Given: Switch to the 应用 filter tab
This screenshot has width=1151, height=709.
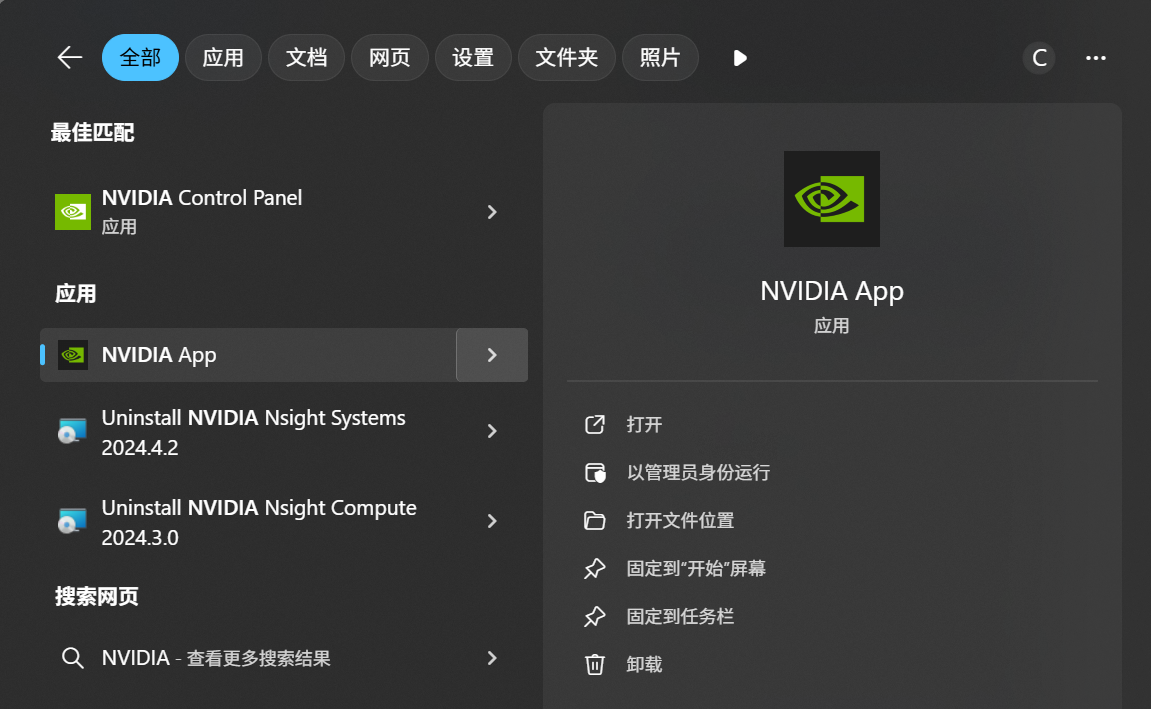Looking at the screenshot, I should [x=223, y=57].
